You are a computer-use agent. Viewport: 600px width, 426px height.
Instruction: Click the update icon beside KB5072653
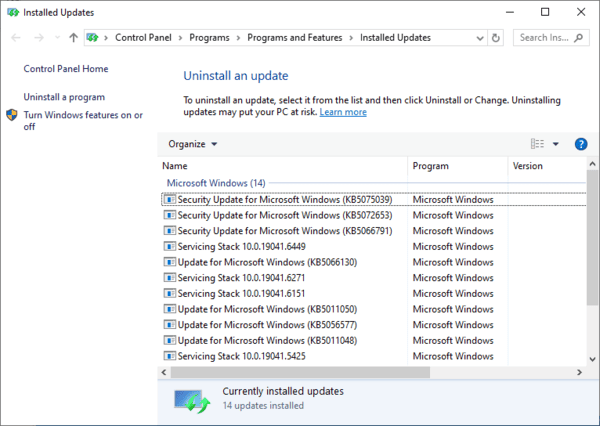(x=170, y=215)
